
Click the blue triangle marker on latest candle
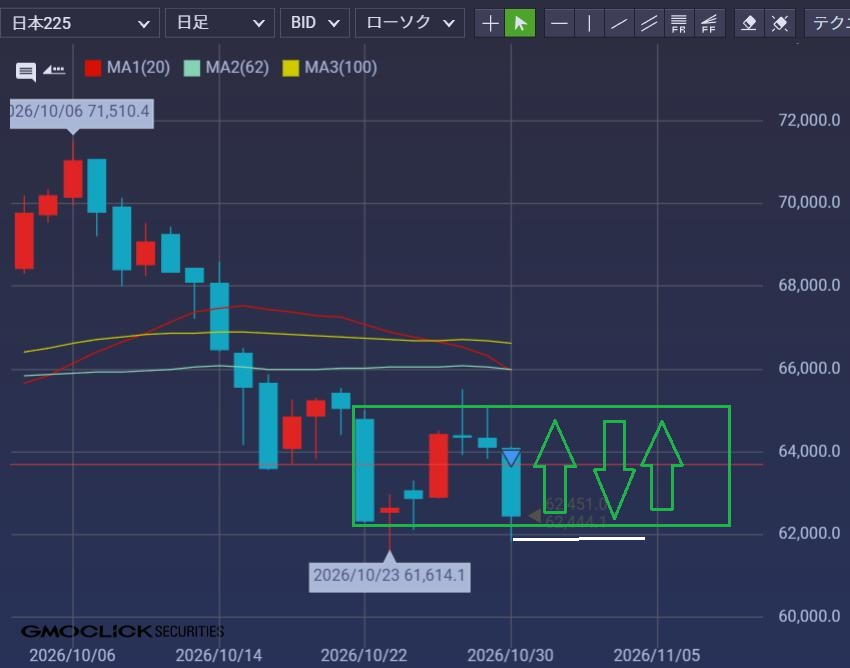511,458
